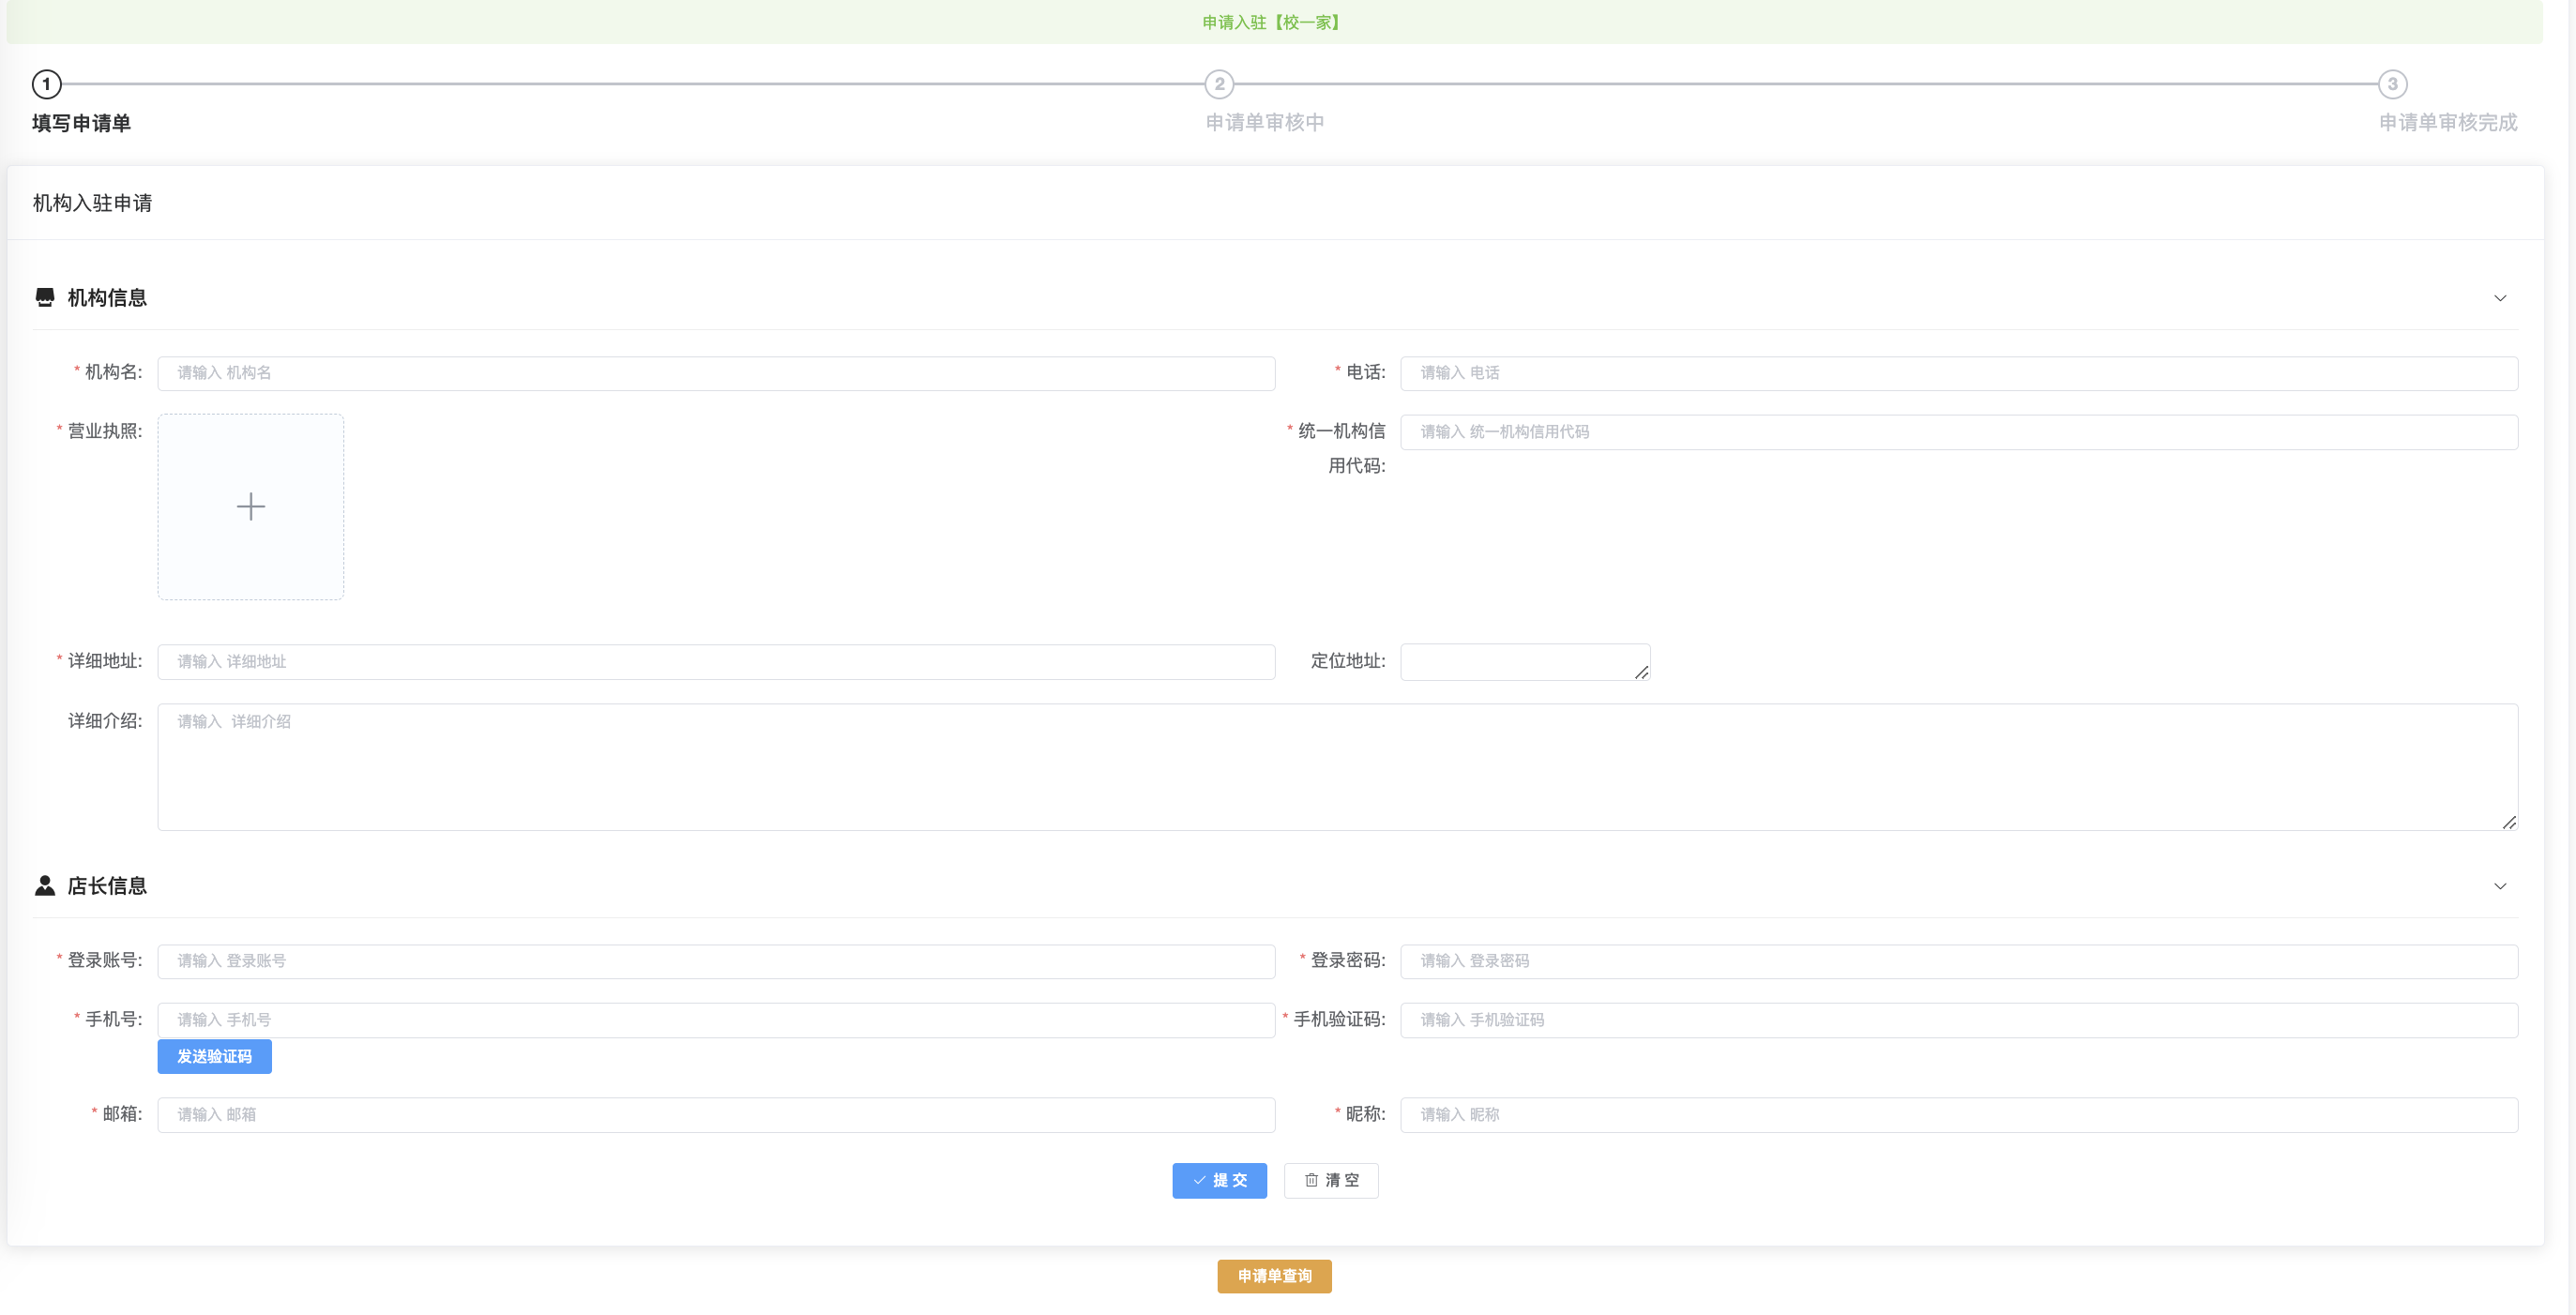Click the card icon beside 机构信息
The height and width of the screenshot is (1315, 2576).
[45, 296]
